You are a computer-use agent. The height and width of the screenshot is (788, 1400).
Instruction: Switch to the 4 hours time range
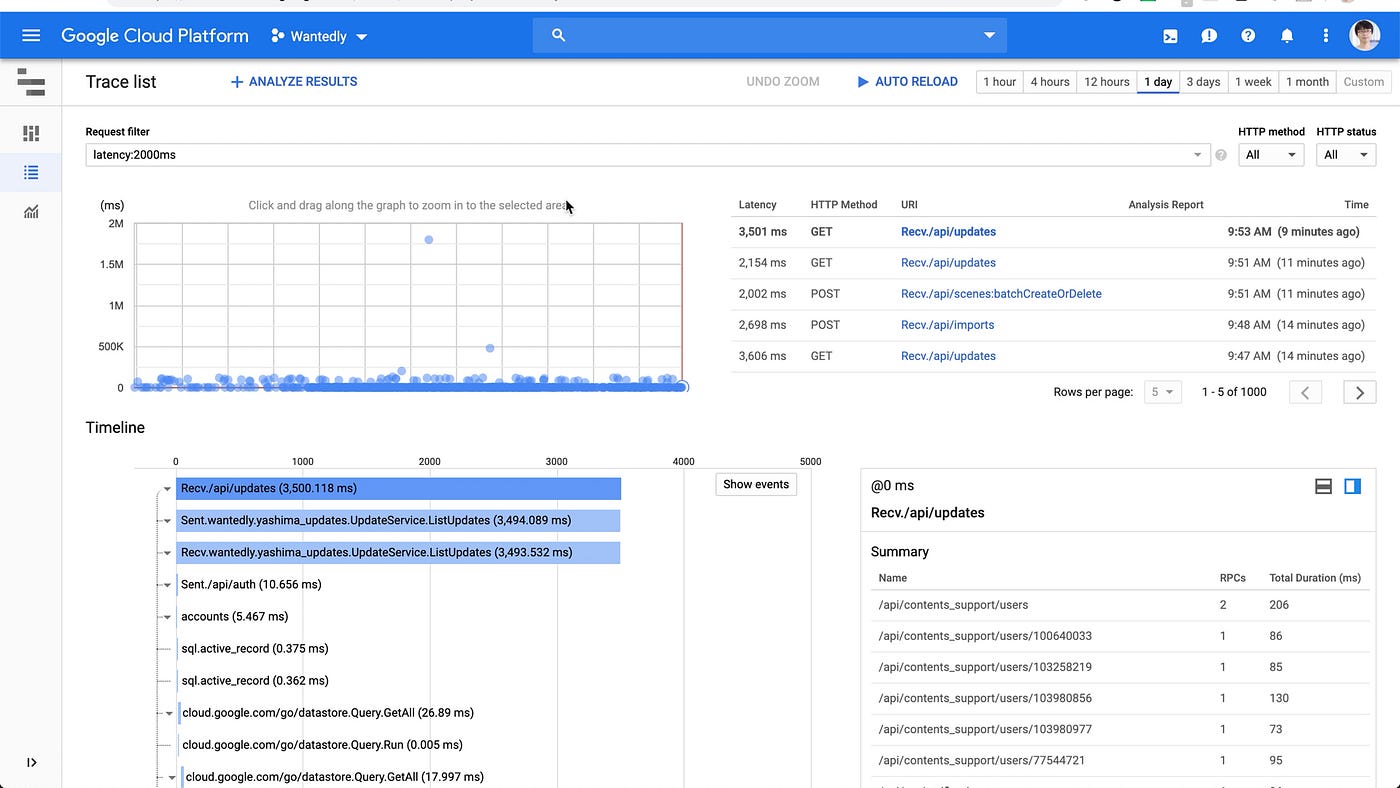(1049, 81)
